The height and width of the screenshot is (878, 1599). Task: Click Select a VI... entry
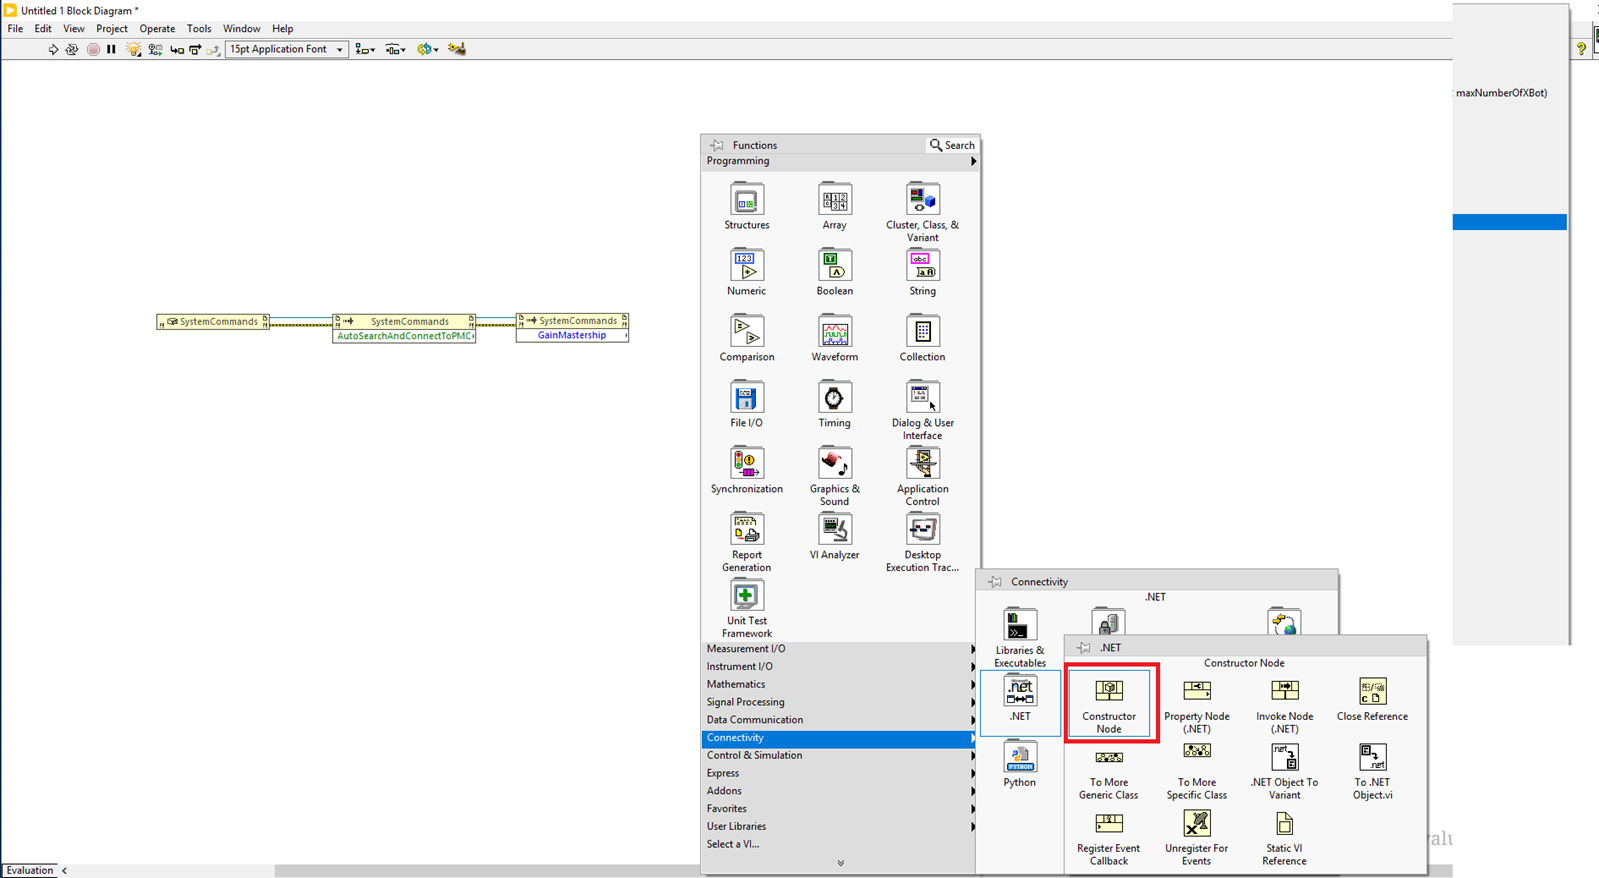733,844
